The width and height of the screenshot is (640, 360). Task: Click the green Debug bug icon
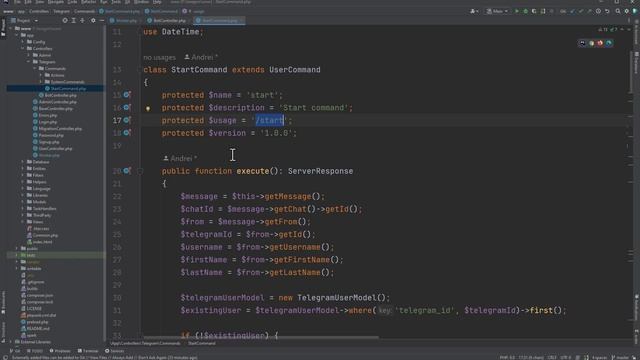[x=525, y=11]
